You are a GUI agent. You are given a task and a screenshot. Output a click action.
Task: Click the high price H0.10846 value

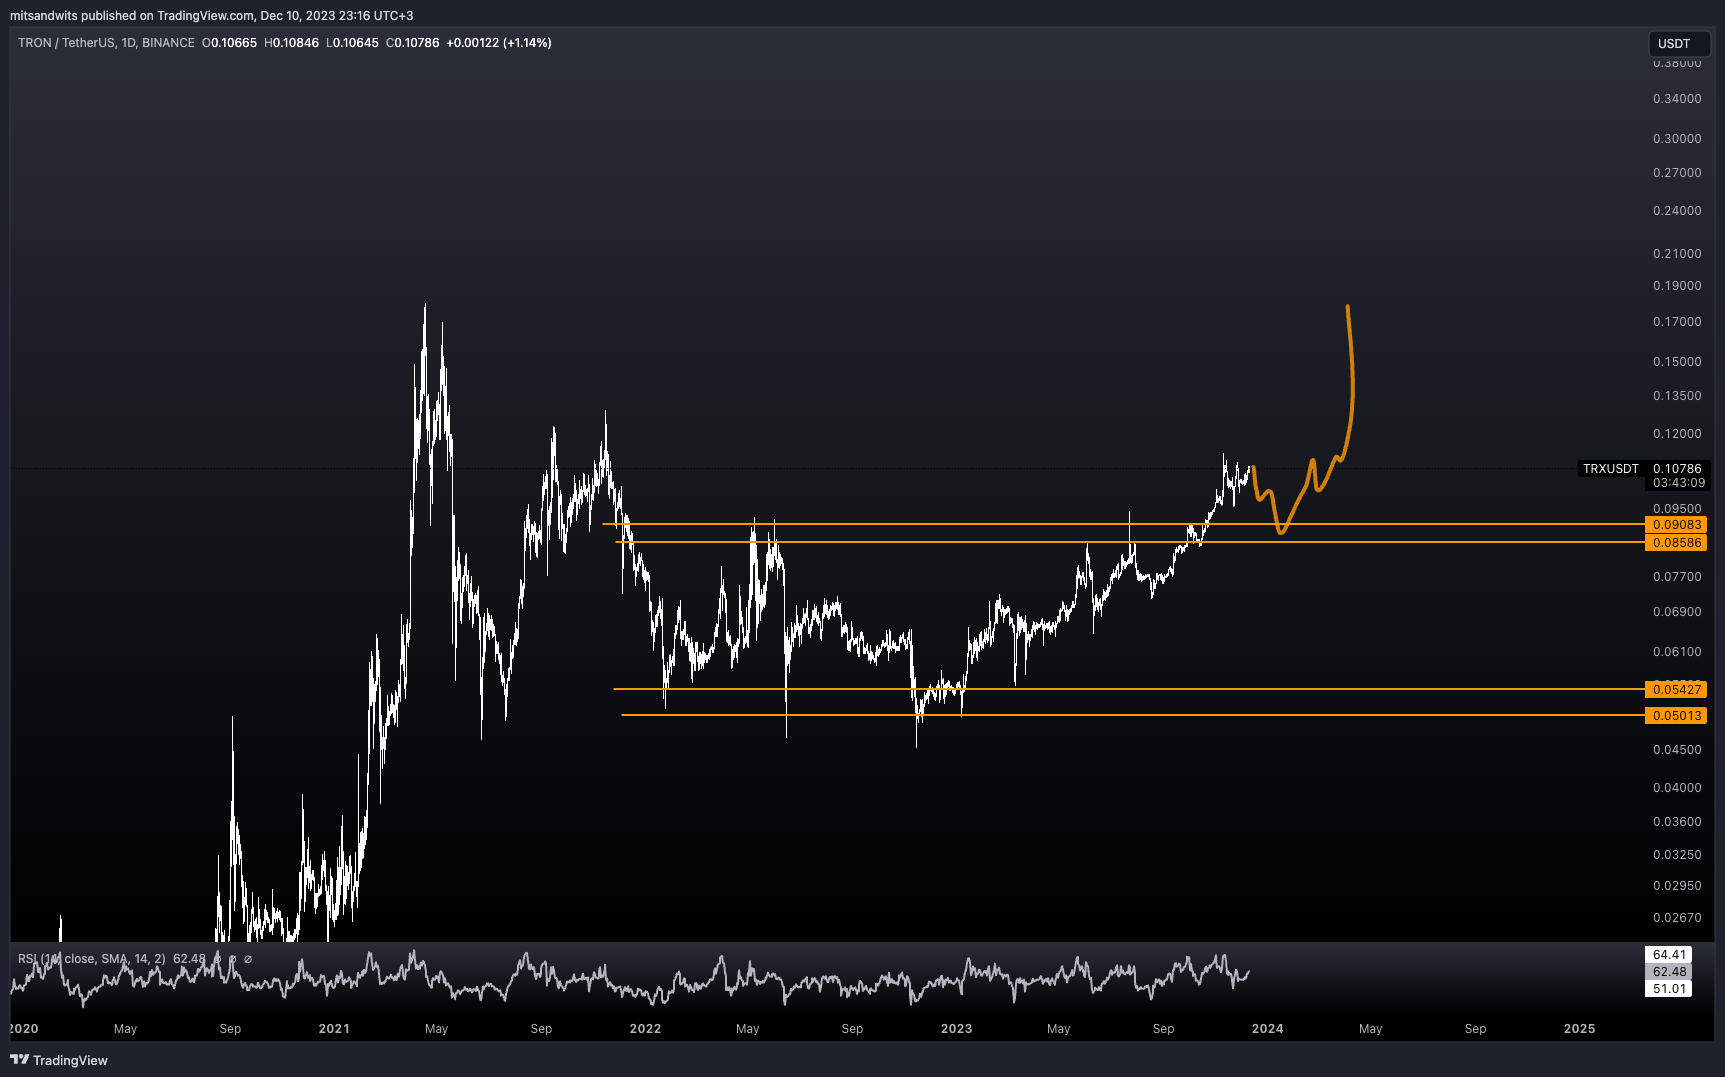pyautogui.click(x=292, y=43)
